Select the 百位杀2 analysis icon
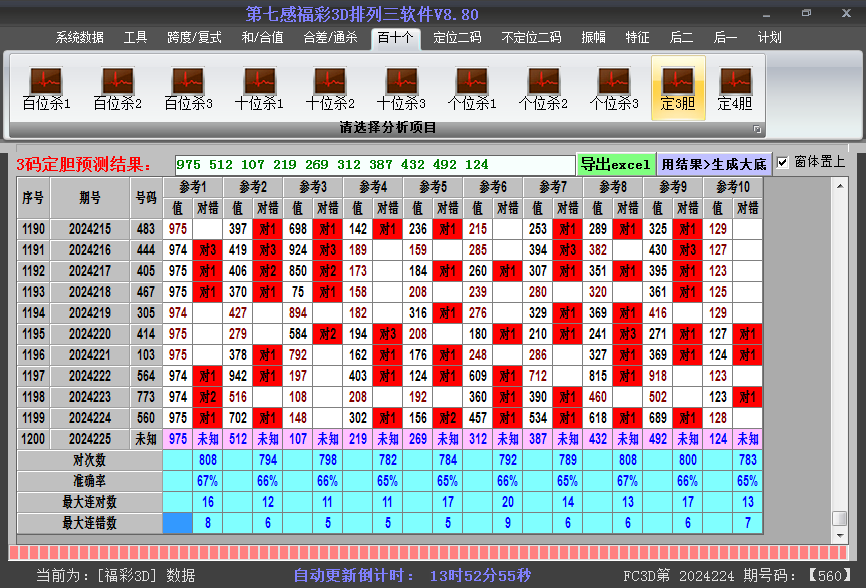This screenshot has height=588, width=866. 118,88
